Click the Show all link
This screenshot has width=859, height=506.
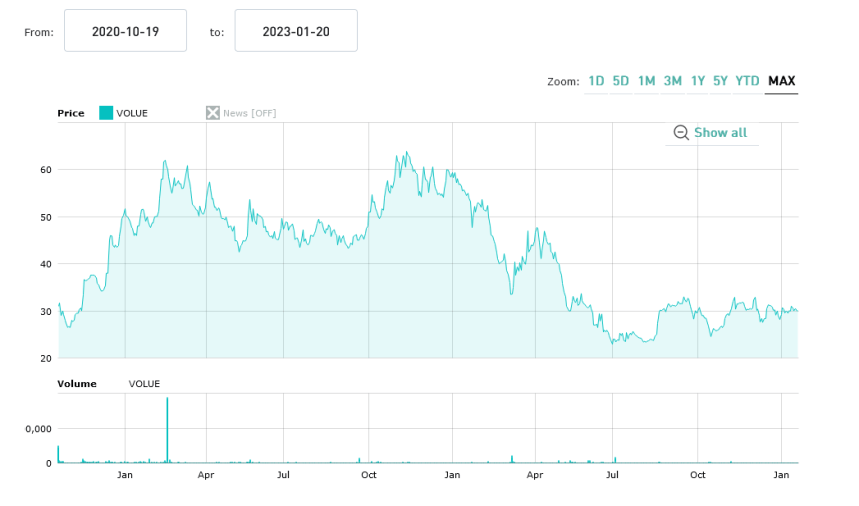[720, 133]
